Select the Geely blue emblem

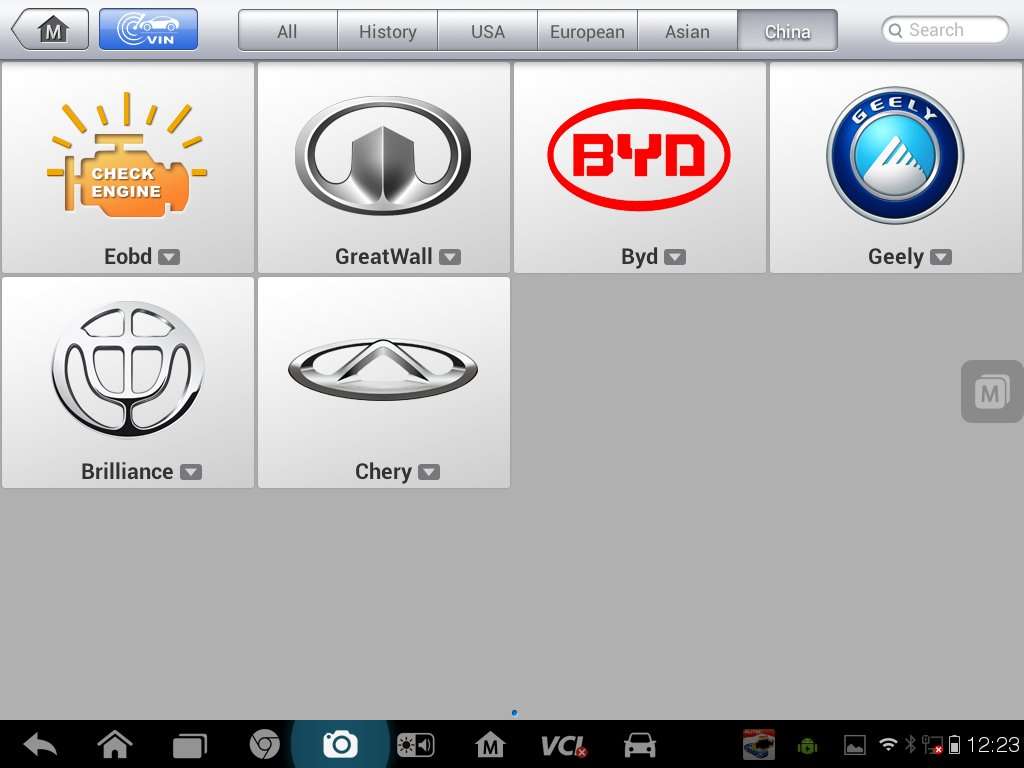(x=895, y=155)
